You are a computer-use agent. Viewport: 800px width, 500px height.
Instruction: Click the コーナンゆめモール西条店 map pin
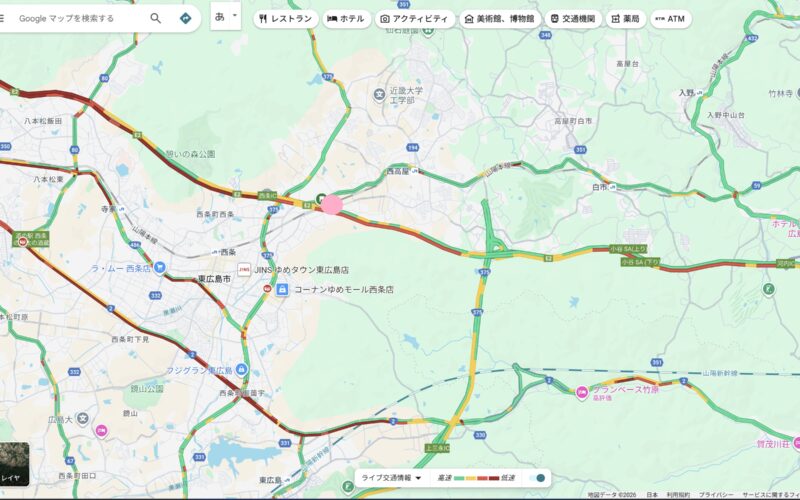[x=282, y=290]
